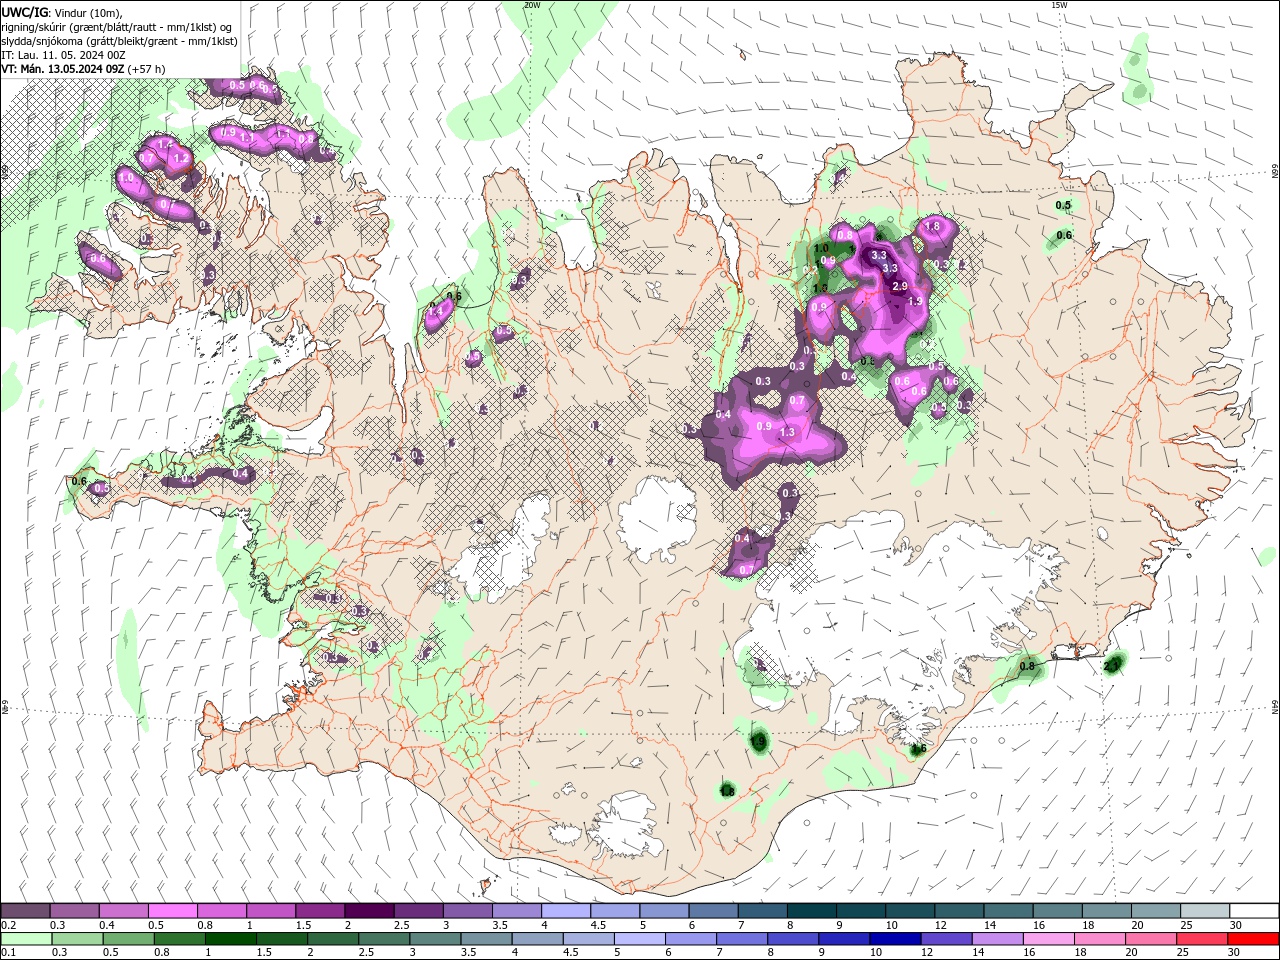The height and width of the screenshot is (960, 1280).
Task: Click the '(+57 h)' forecast offset text
Action: point(147,69)
